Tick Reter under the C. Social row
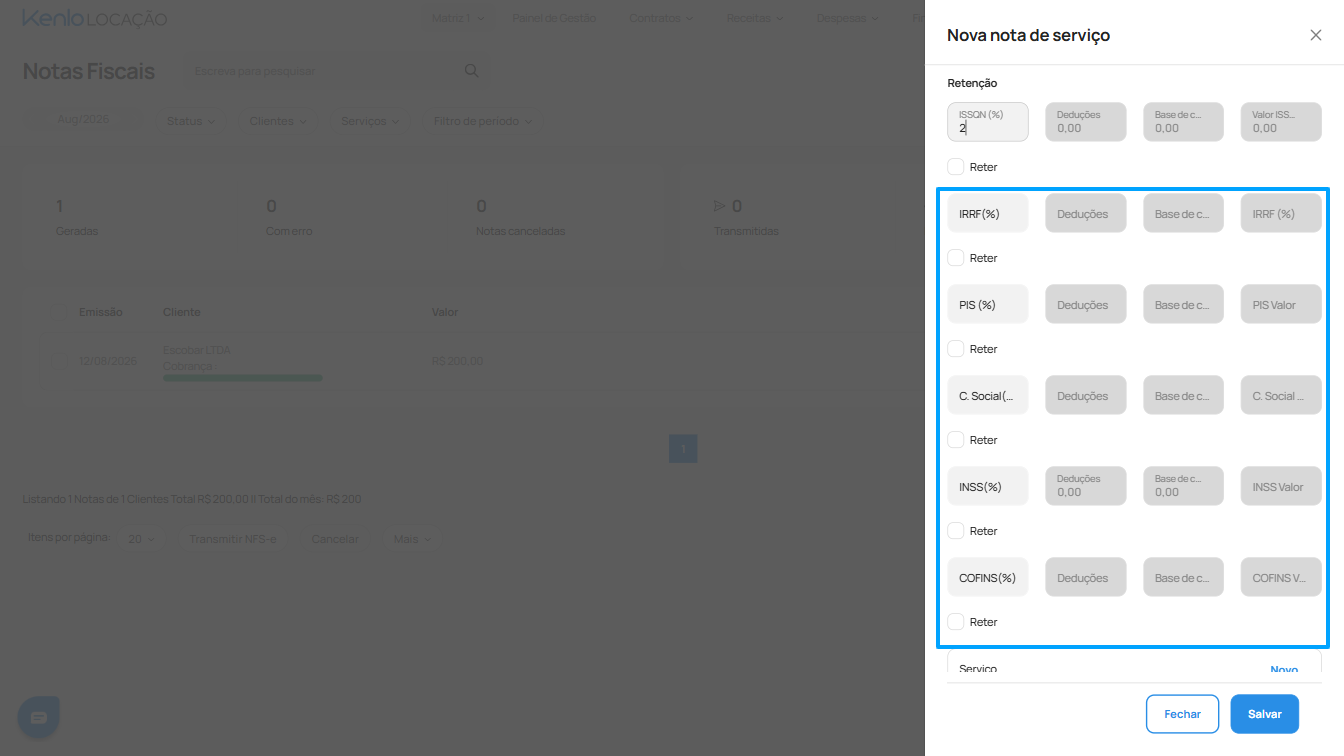Image resolution: width=1344 pixels, height=756 pixels. pyautogui.click(x=956, y=440)
